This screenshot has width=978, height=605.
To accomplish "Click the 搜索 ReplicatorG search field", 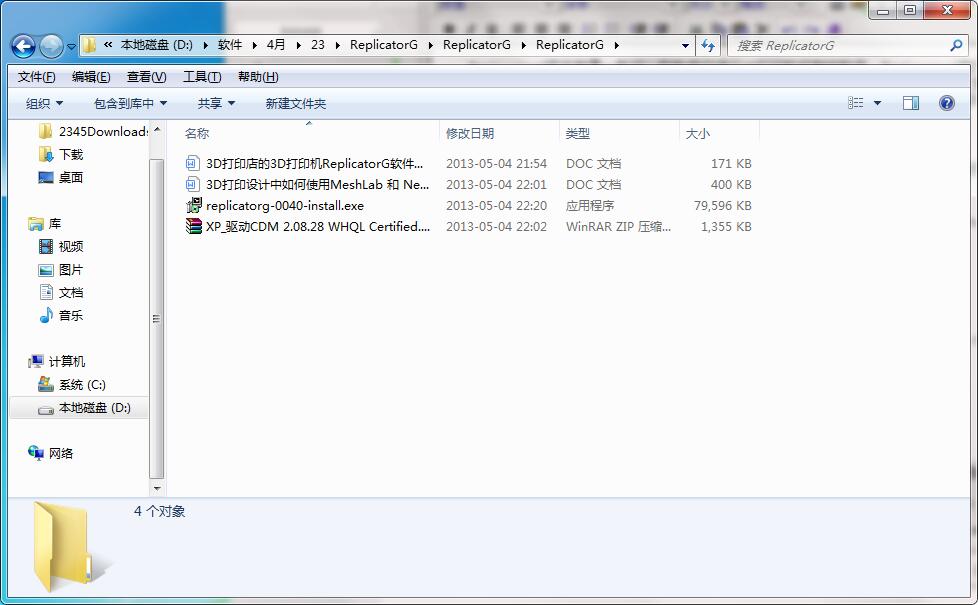I will coord(845,46).
